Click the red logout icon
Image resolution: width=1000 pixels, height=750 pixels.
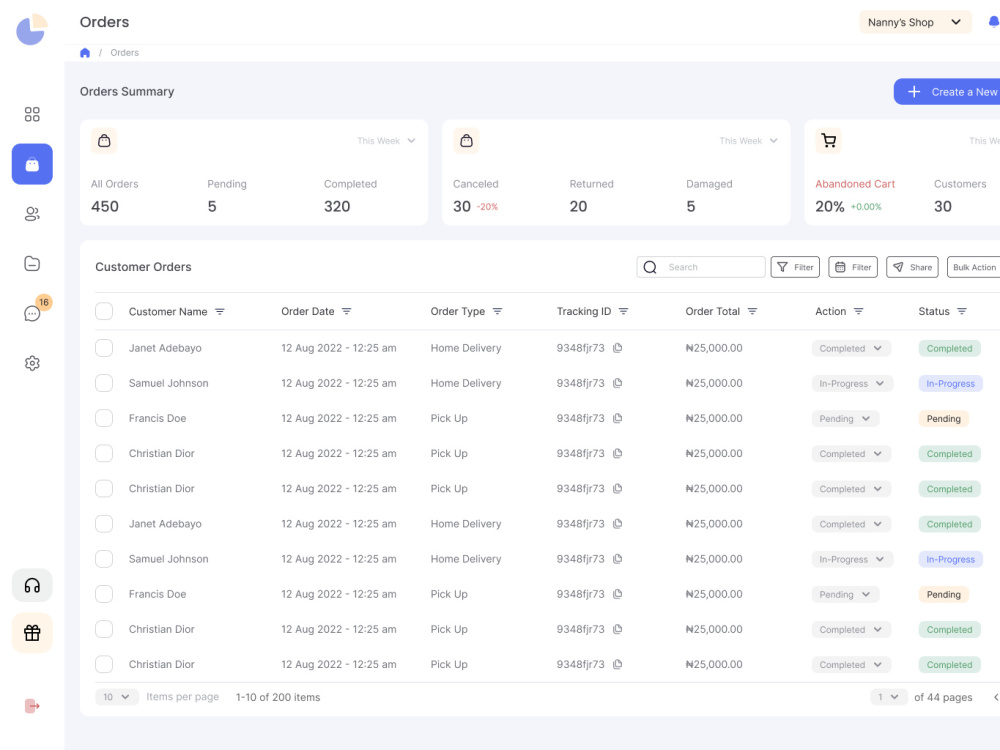pyautogui.click(x=32, y=706)
